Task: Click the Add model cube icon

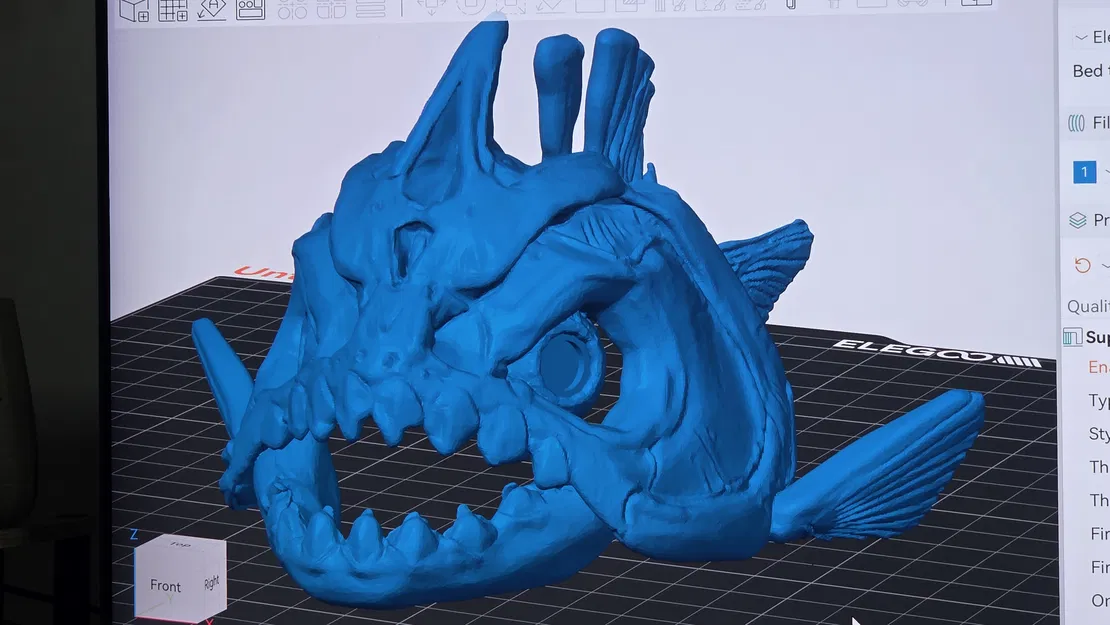Action: (134, 10)
